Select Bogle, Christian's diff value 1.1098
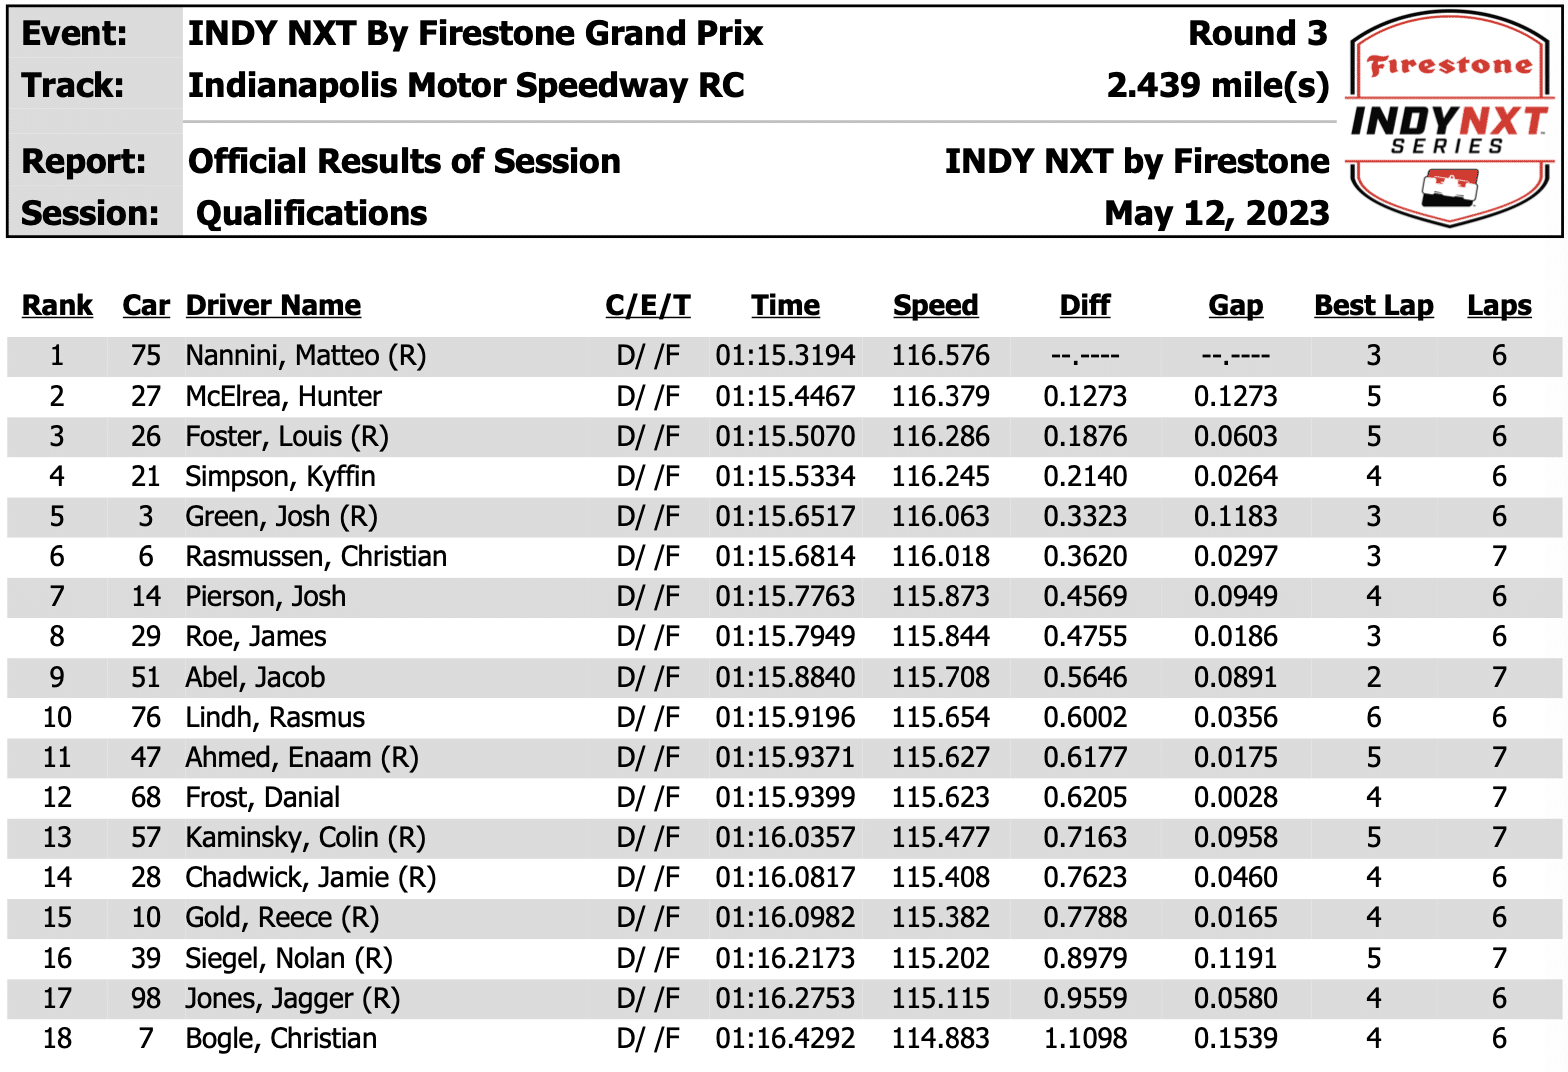The image size is (1568, 1072). pos(1085,1038)
